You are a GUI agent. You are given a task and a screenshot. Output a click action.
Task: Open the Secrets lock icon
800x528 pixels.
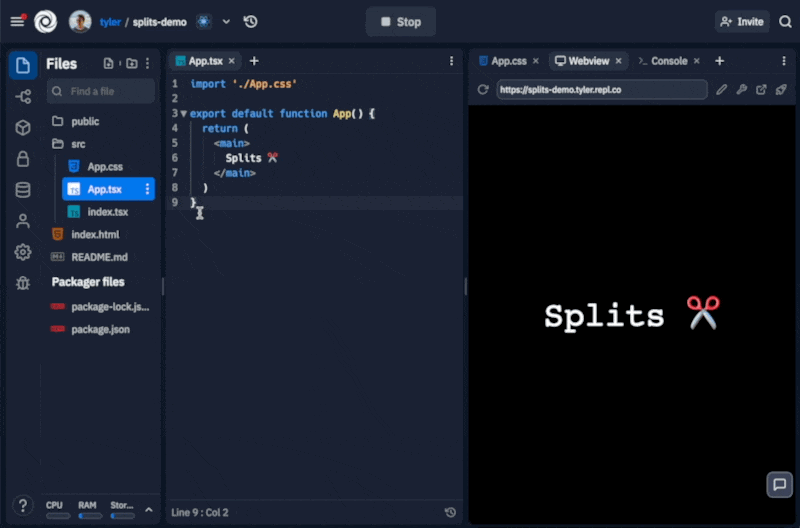[22, 159]
